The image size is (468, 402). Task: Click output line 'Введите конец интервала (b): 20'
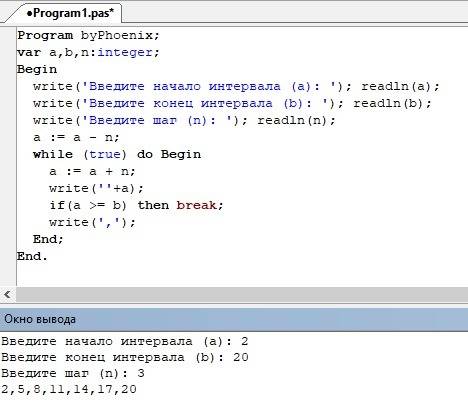[x=125, y=357]
